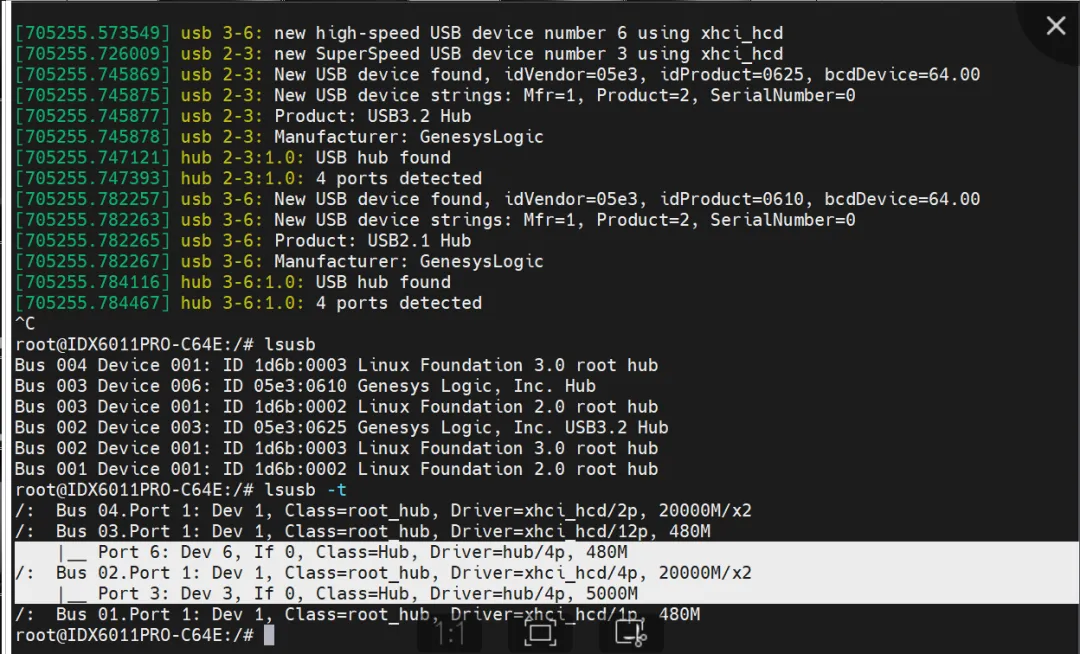Click the terminal cursor block after prompt
The height and width of the screenshot is (654, 1080).
269,635
